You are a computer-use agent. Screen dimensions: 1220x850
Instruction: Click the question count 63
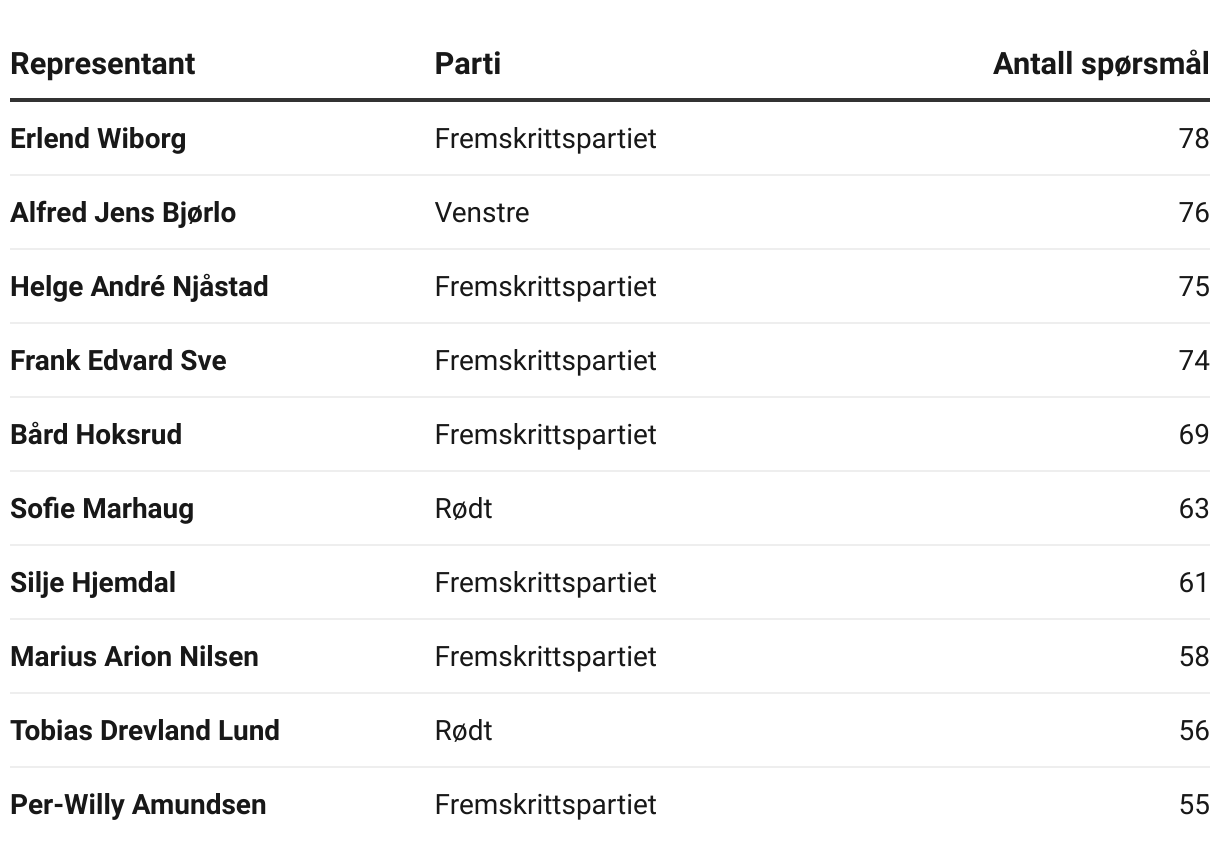[1194, 508]
